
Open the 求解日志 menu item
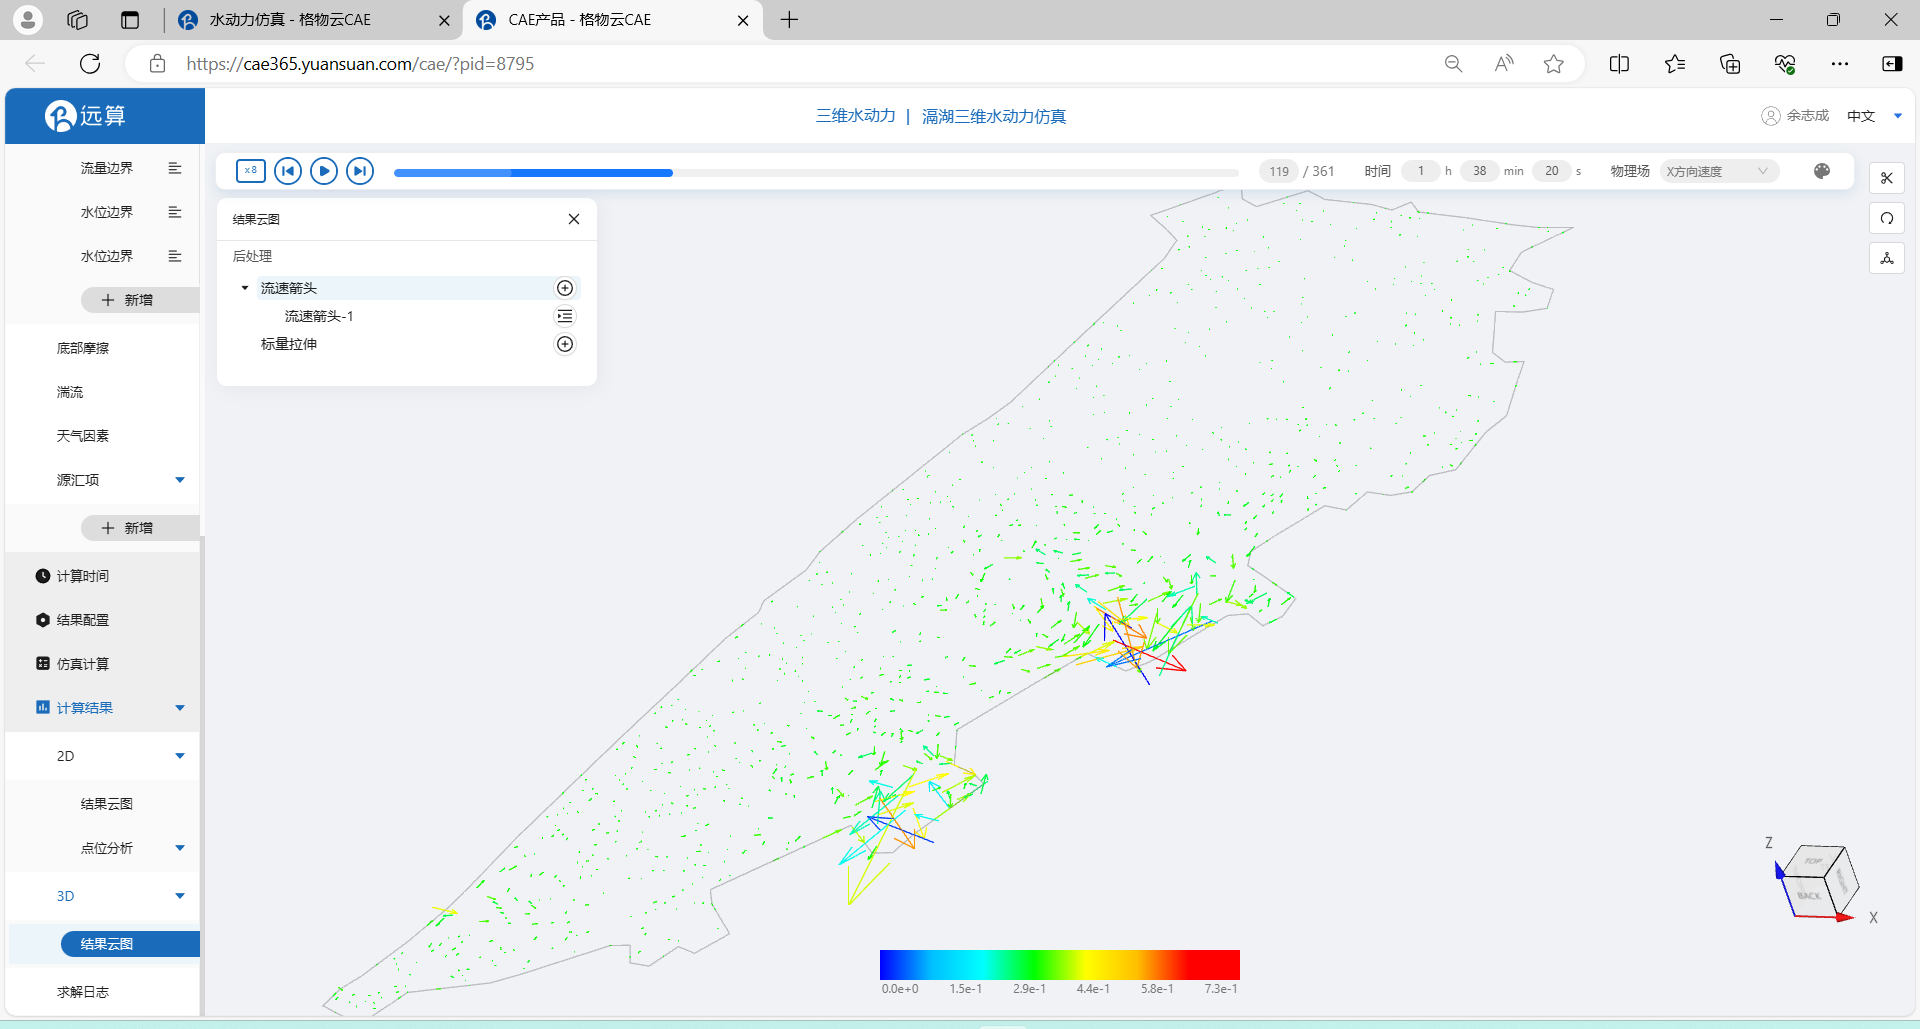pyautogui.click(x=83, y=992)
